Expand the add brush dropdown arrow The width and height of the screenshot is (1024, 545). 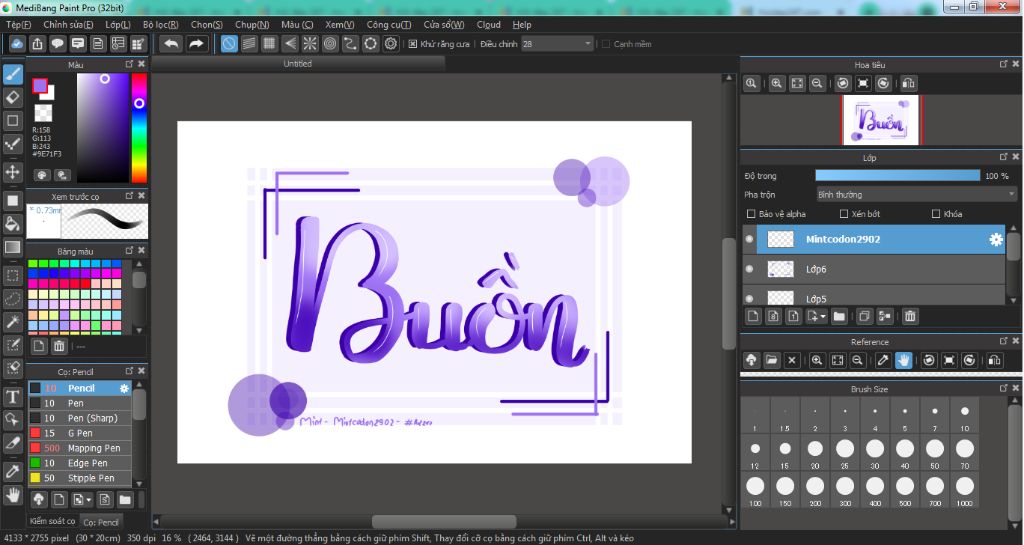point(89,500)
